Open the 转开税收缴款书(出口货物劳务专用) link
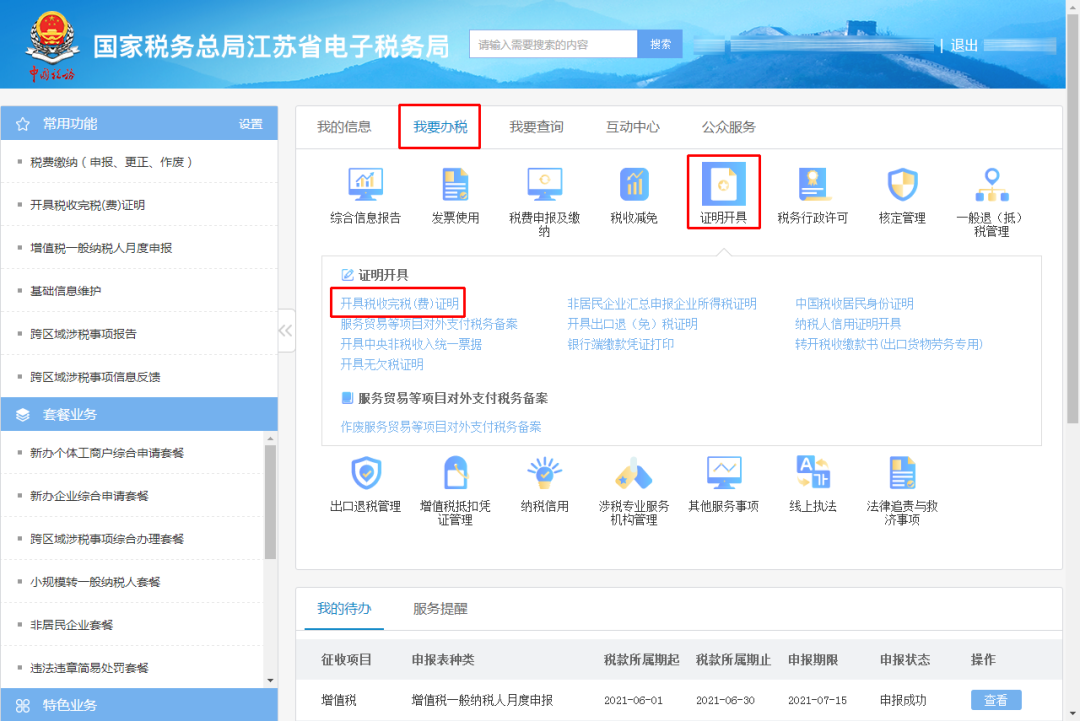 click(889, 344)
